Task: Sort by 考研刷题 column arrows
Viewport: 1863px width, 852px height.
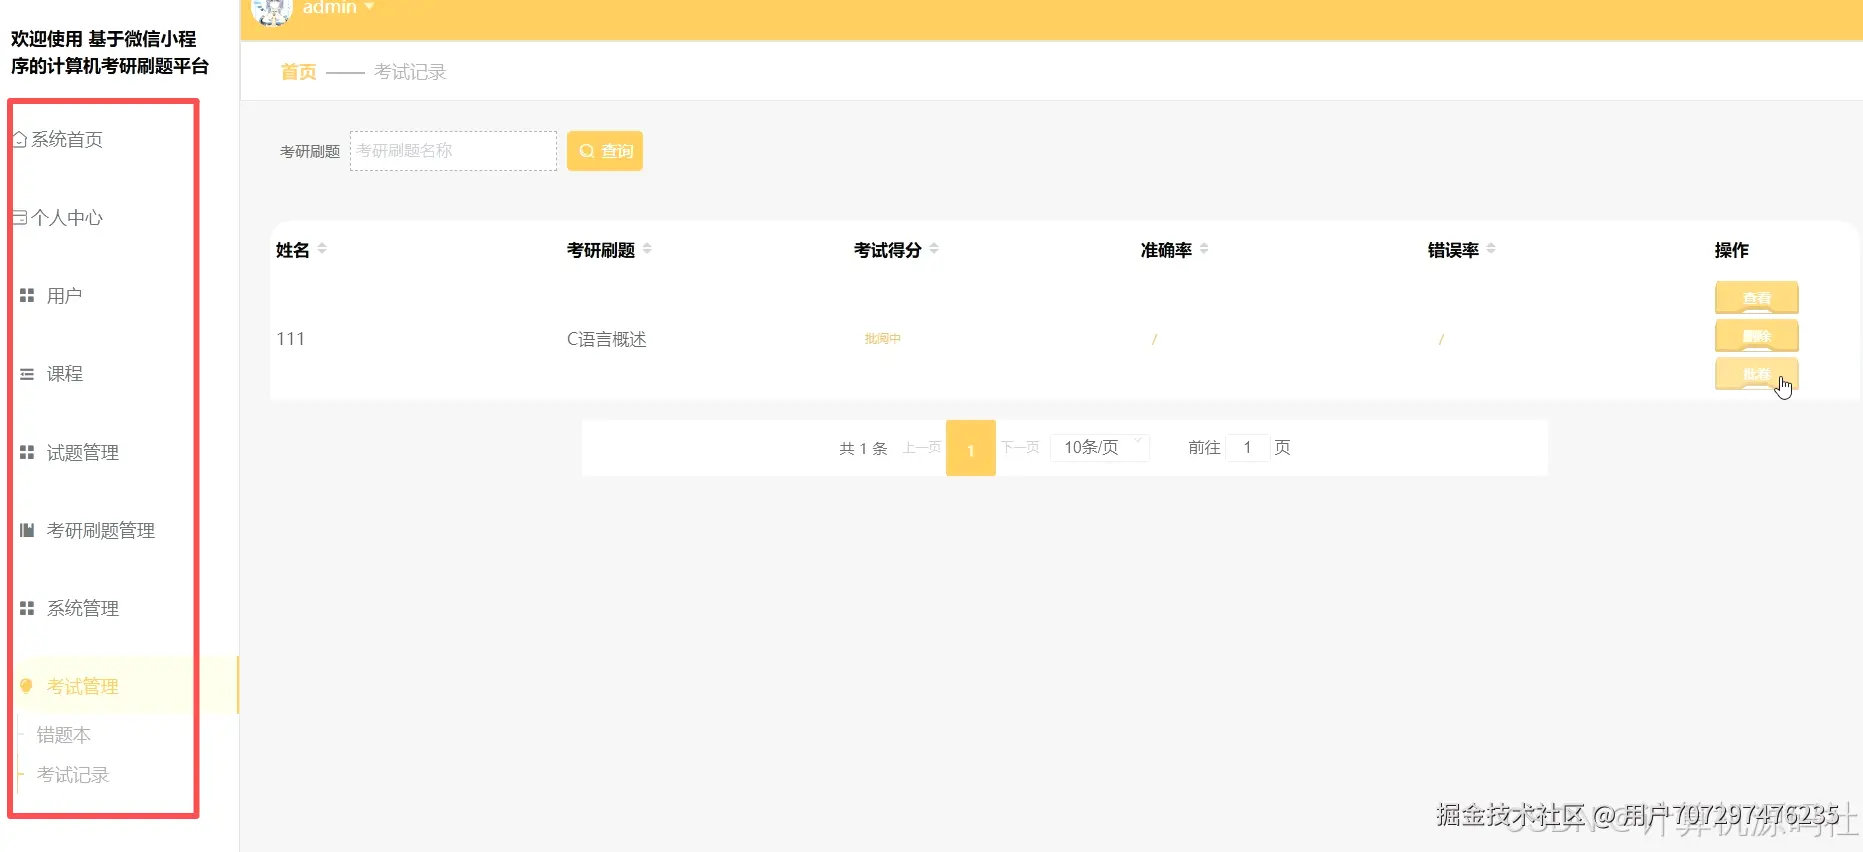Action: 647,249
